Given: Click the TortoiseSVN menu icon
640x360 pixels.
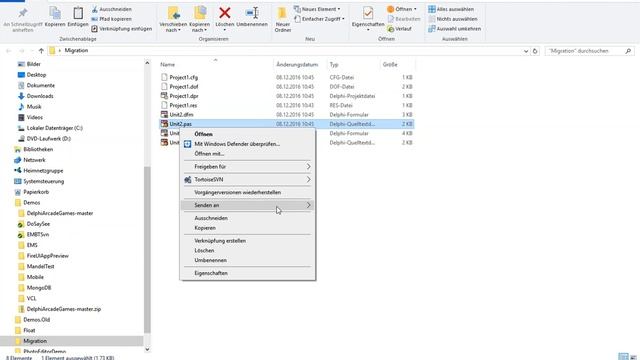Looking at the screenshot, I should coord(187,180).
